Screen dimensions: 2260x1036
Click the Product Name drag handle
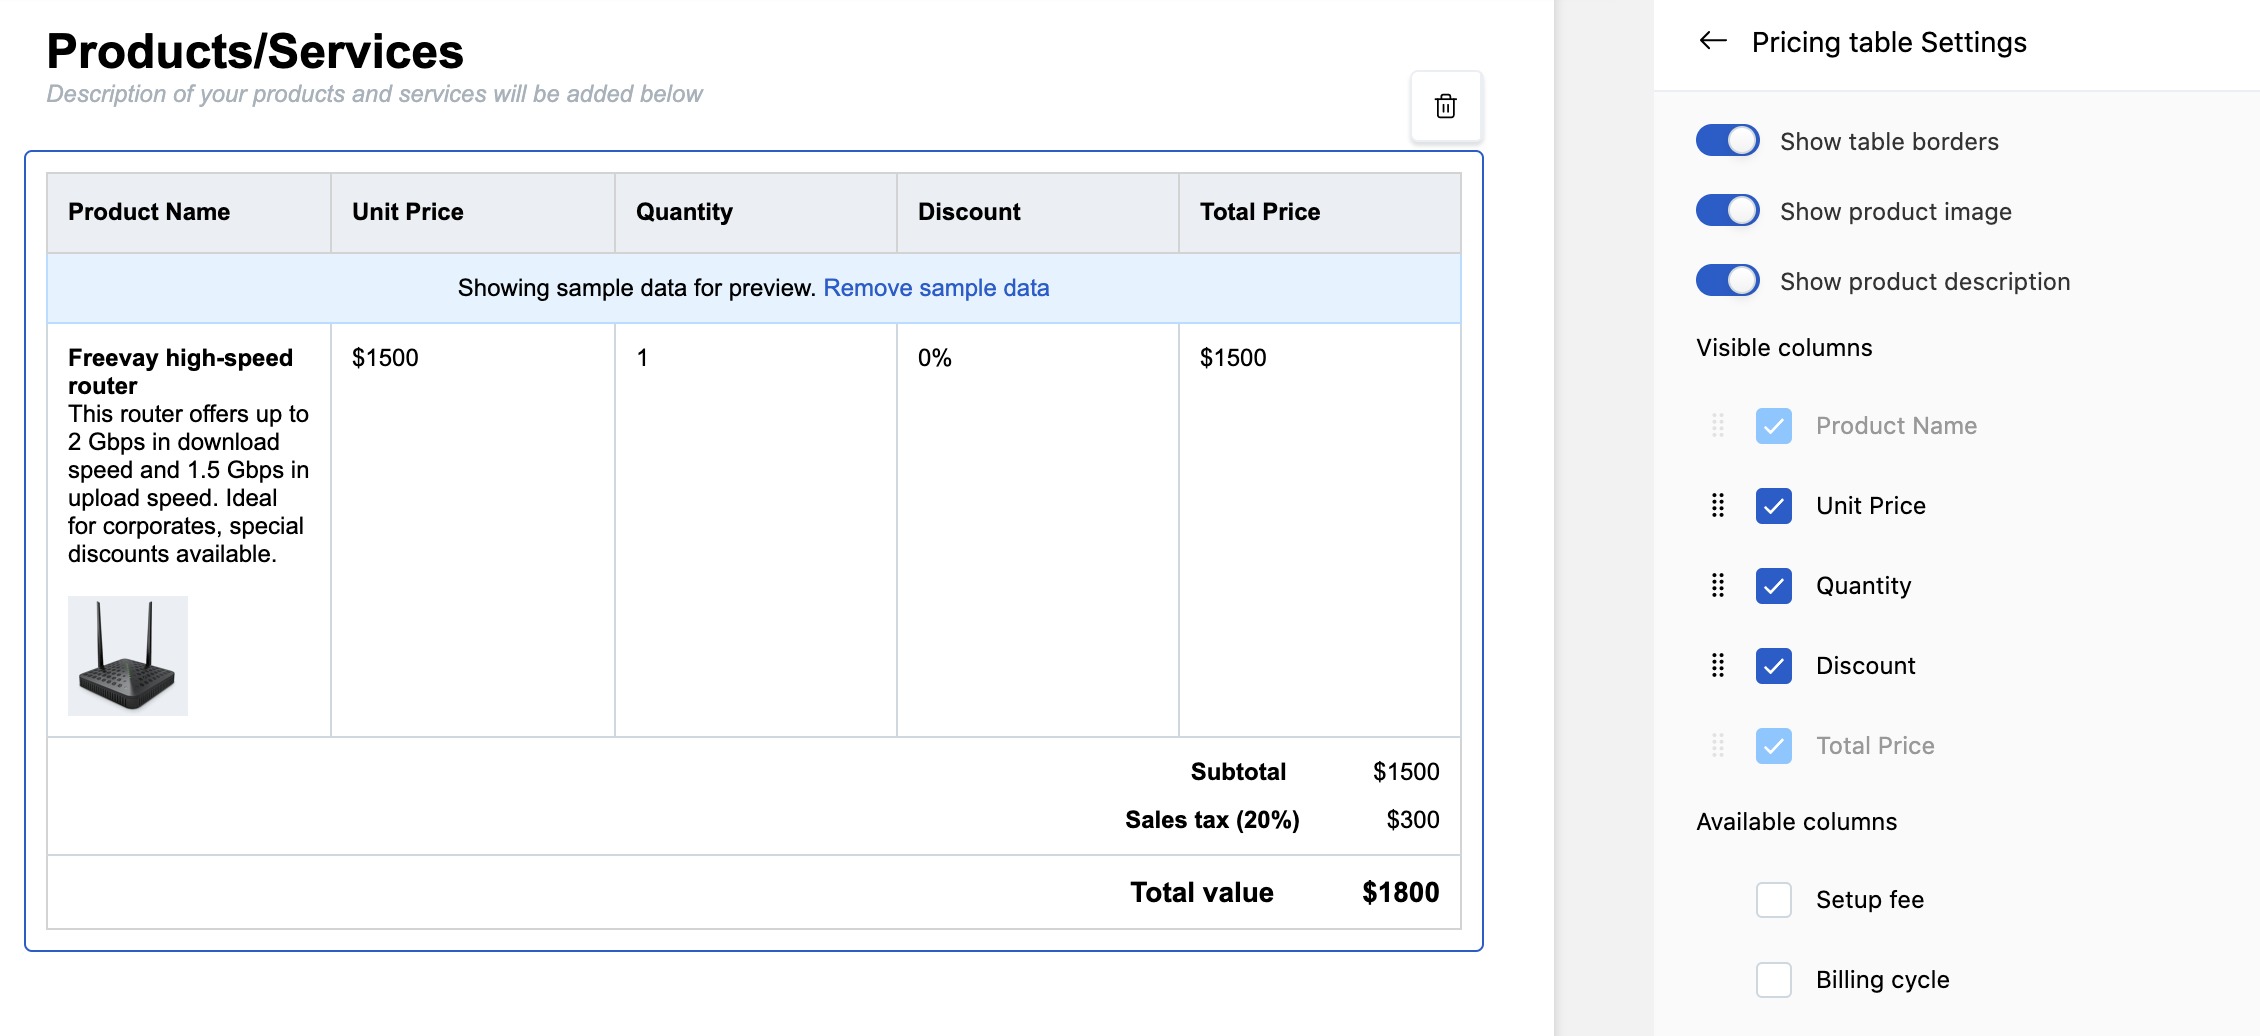pyautogui.click(x=1717, y=426)
